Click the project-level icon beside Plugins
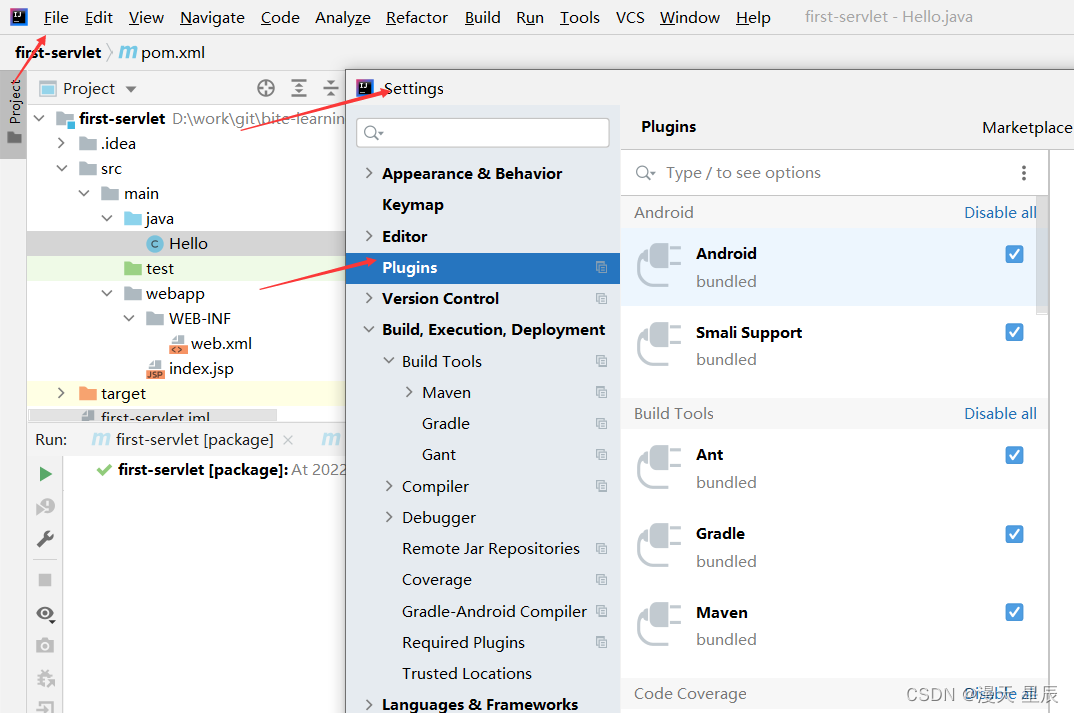Viewport: 1074px width, 713px height. pyautogui.click(x=601, y=267)
